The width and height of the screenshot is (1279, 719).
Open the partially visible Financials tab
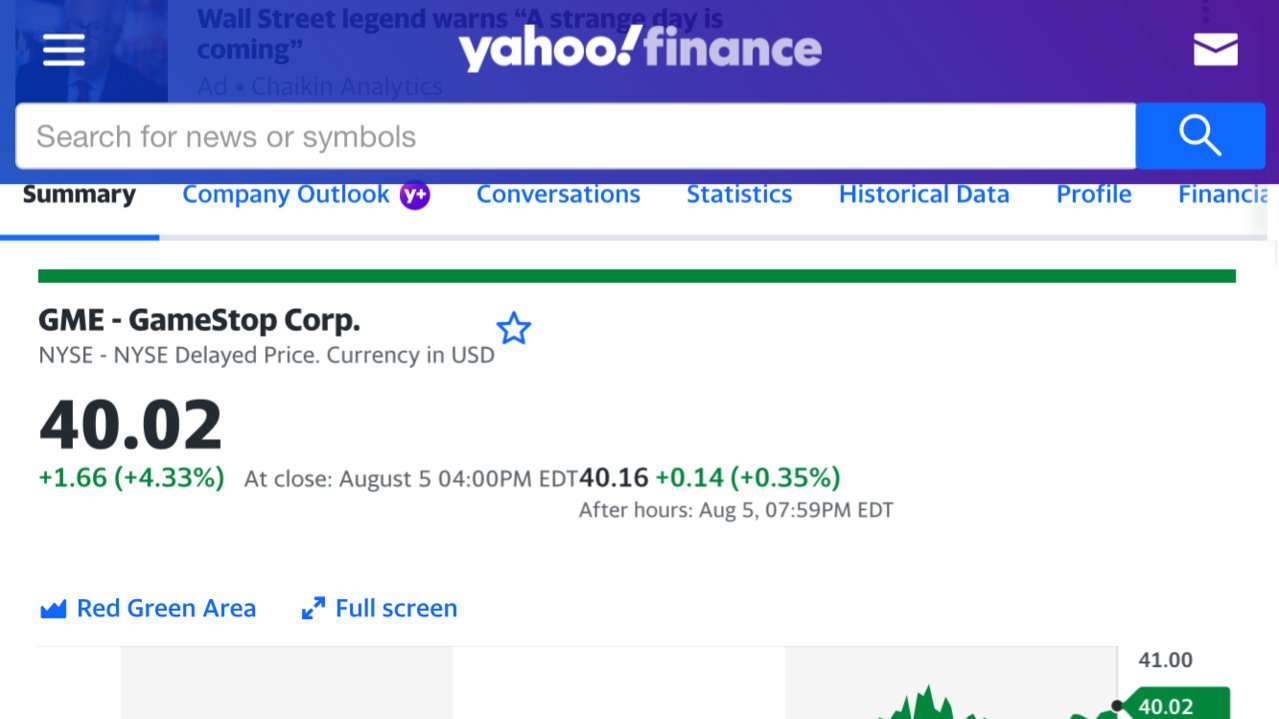coord(1223,194)
